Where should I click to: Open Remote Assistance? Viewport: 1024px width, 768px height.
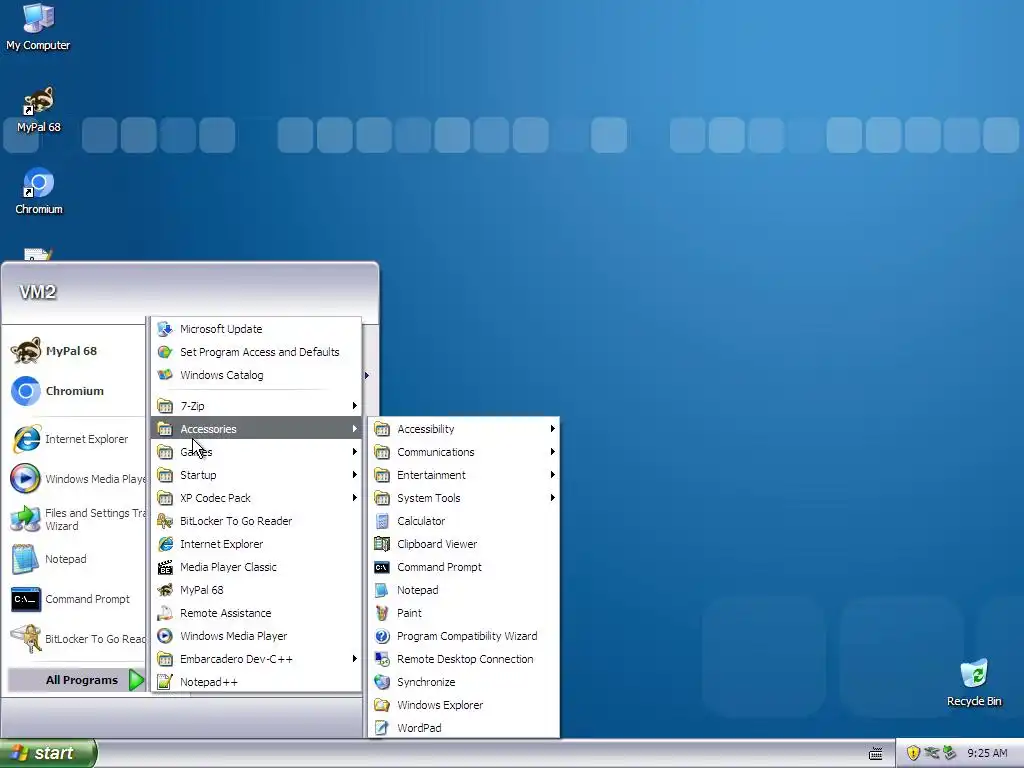[x=257, y=613]
